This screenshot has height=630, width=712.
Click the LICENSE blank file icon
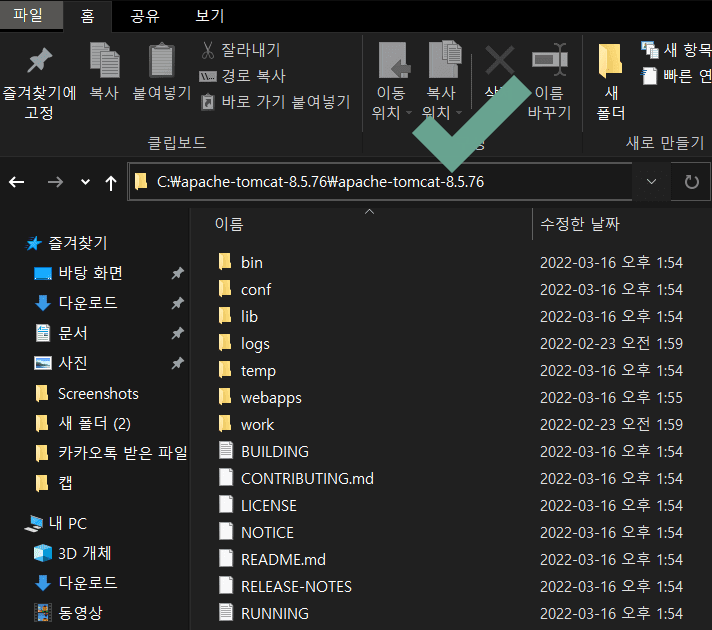[226, 504]
